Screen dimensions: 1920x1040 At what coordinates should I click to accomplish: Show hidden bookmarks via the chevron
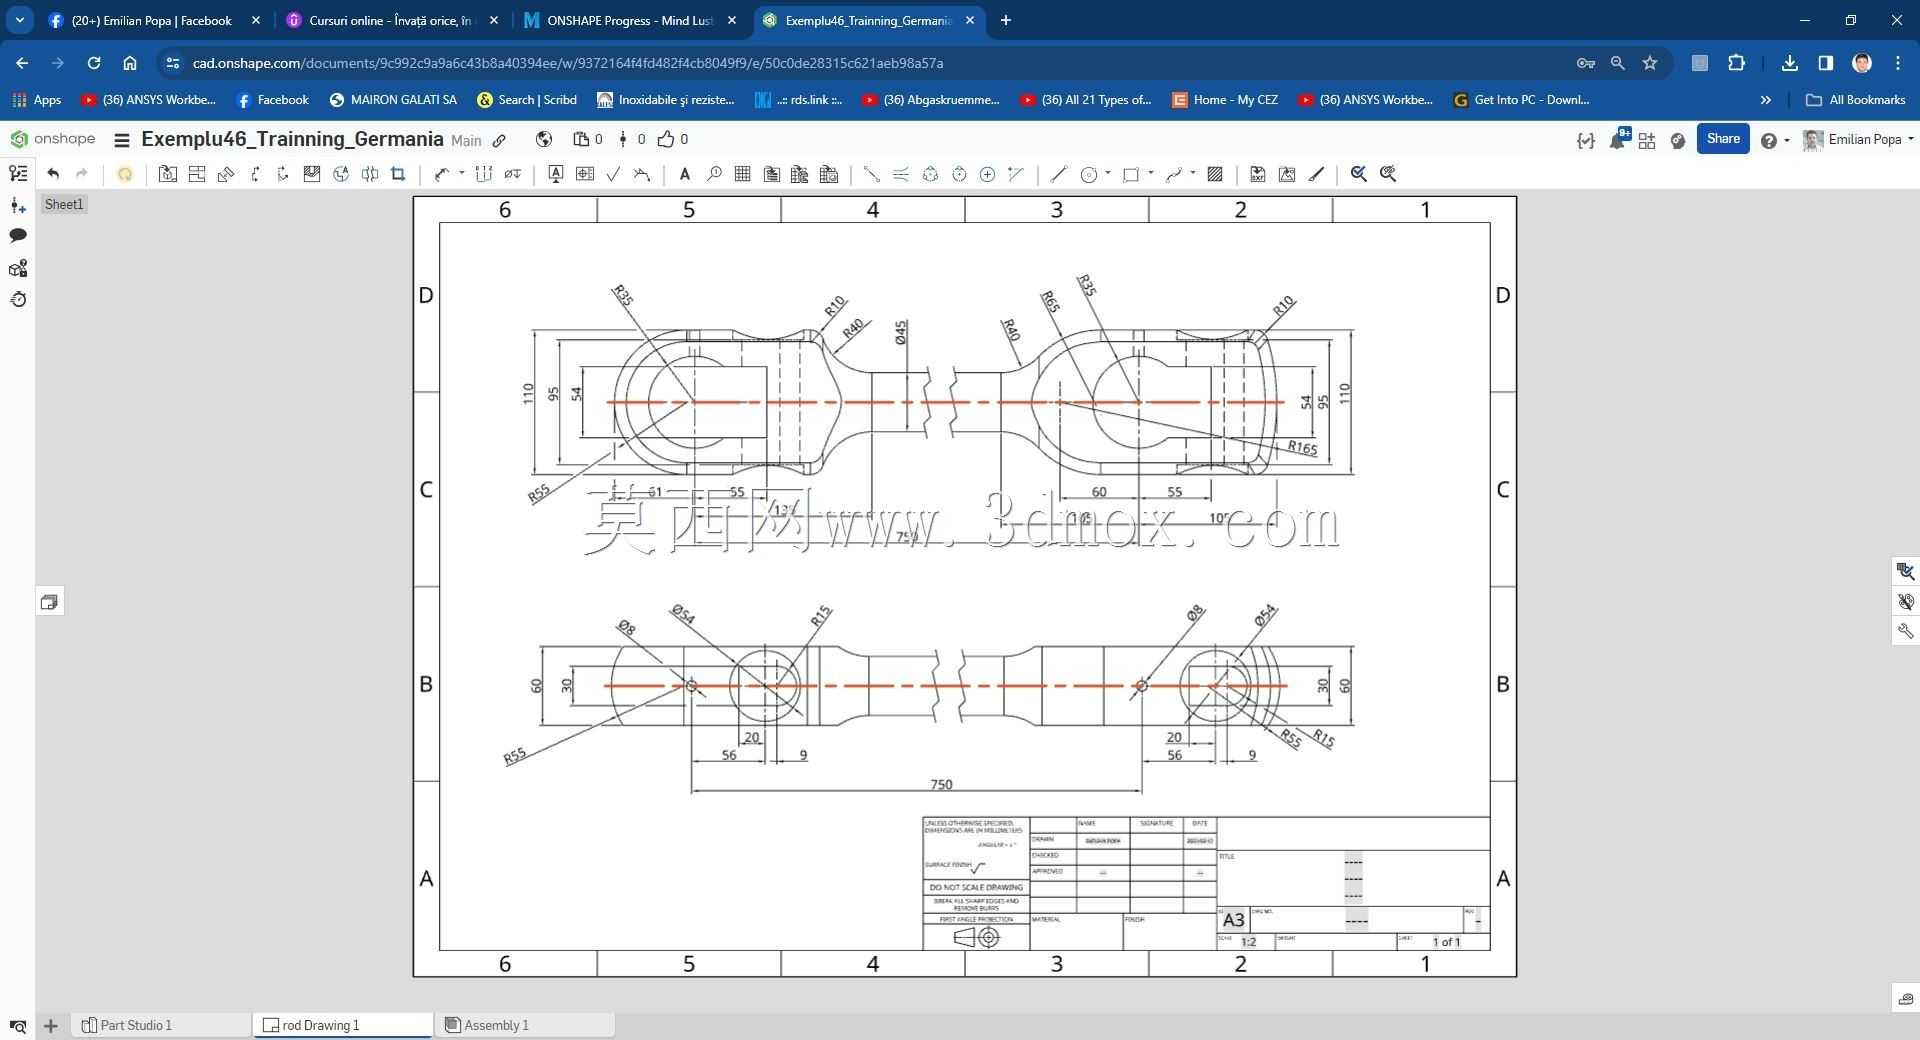pos(1766,100)
